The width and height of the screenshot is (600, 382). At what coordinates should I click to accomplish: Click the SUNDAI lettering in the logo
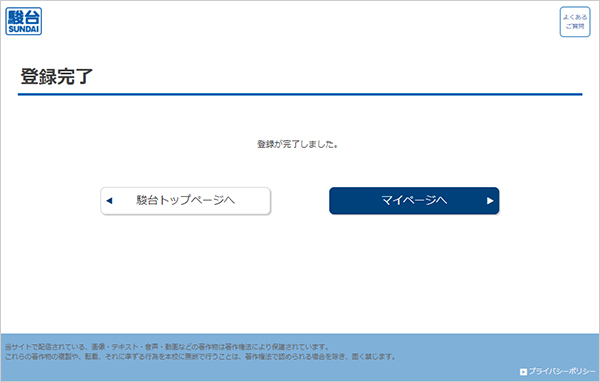[23, 29]
